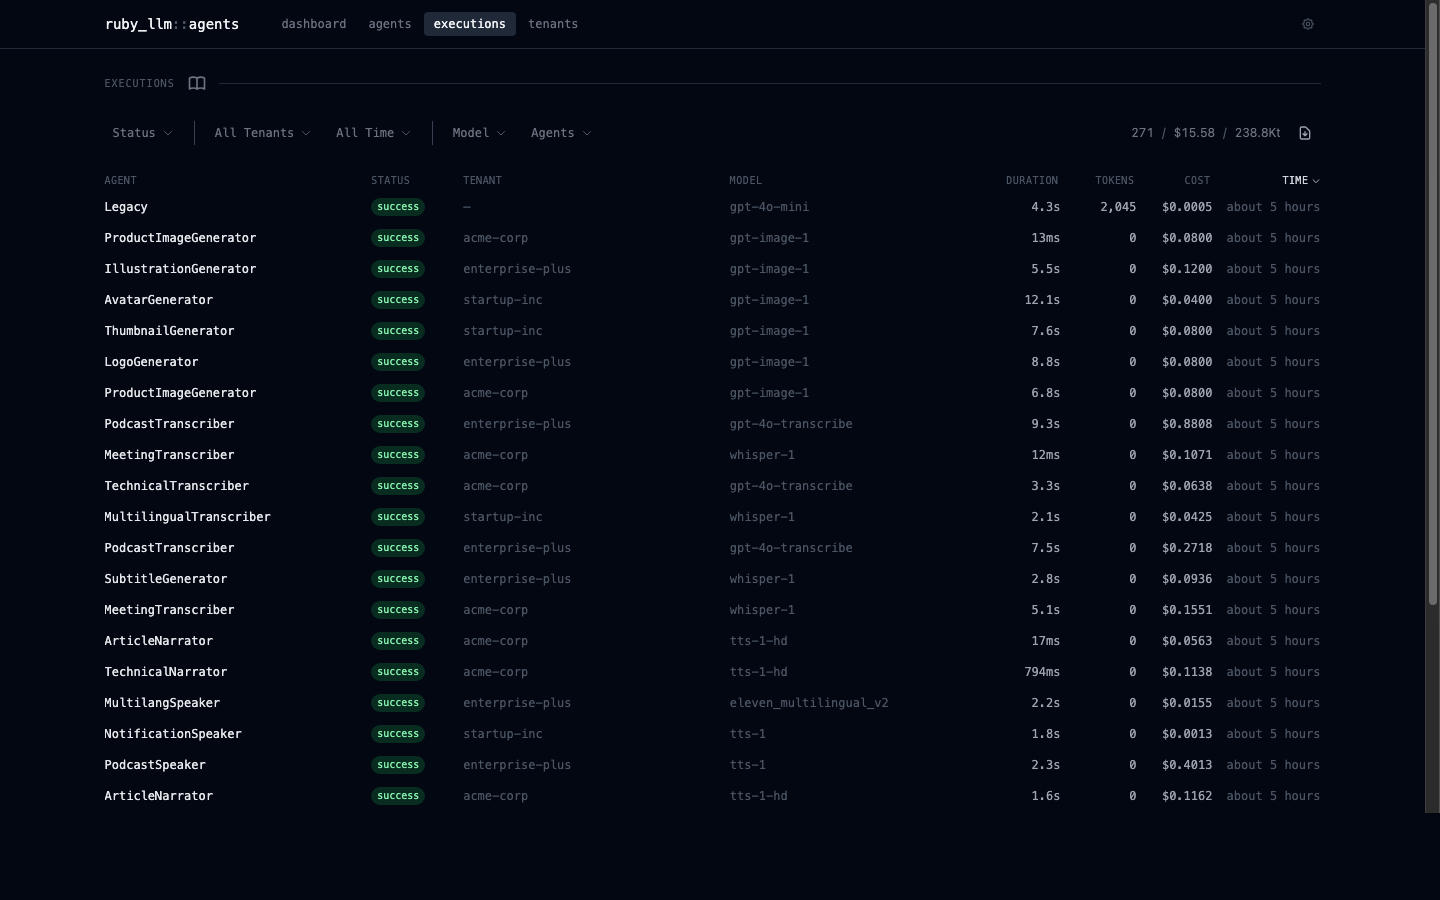
Task: Open the tenants tab
Action: tap(553, 24)
